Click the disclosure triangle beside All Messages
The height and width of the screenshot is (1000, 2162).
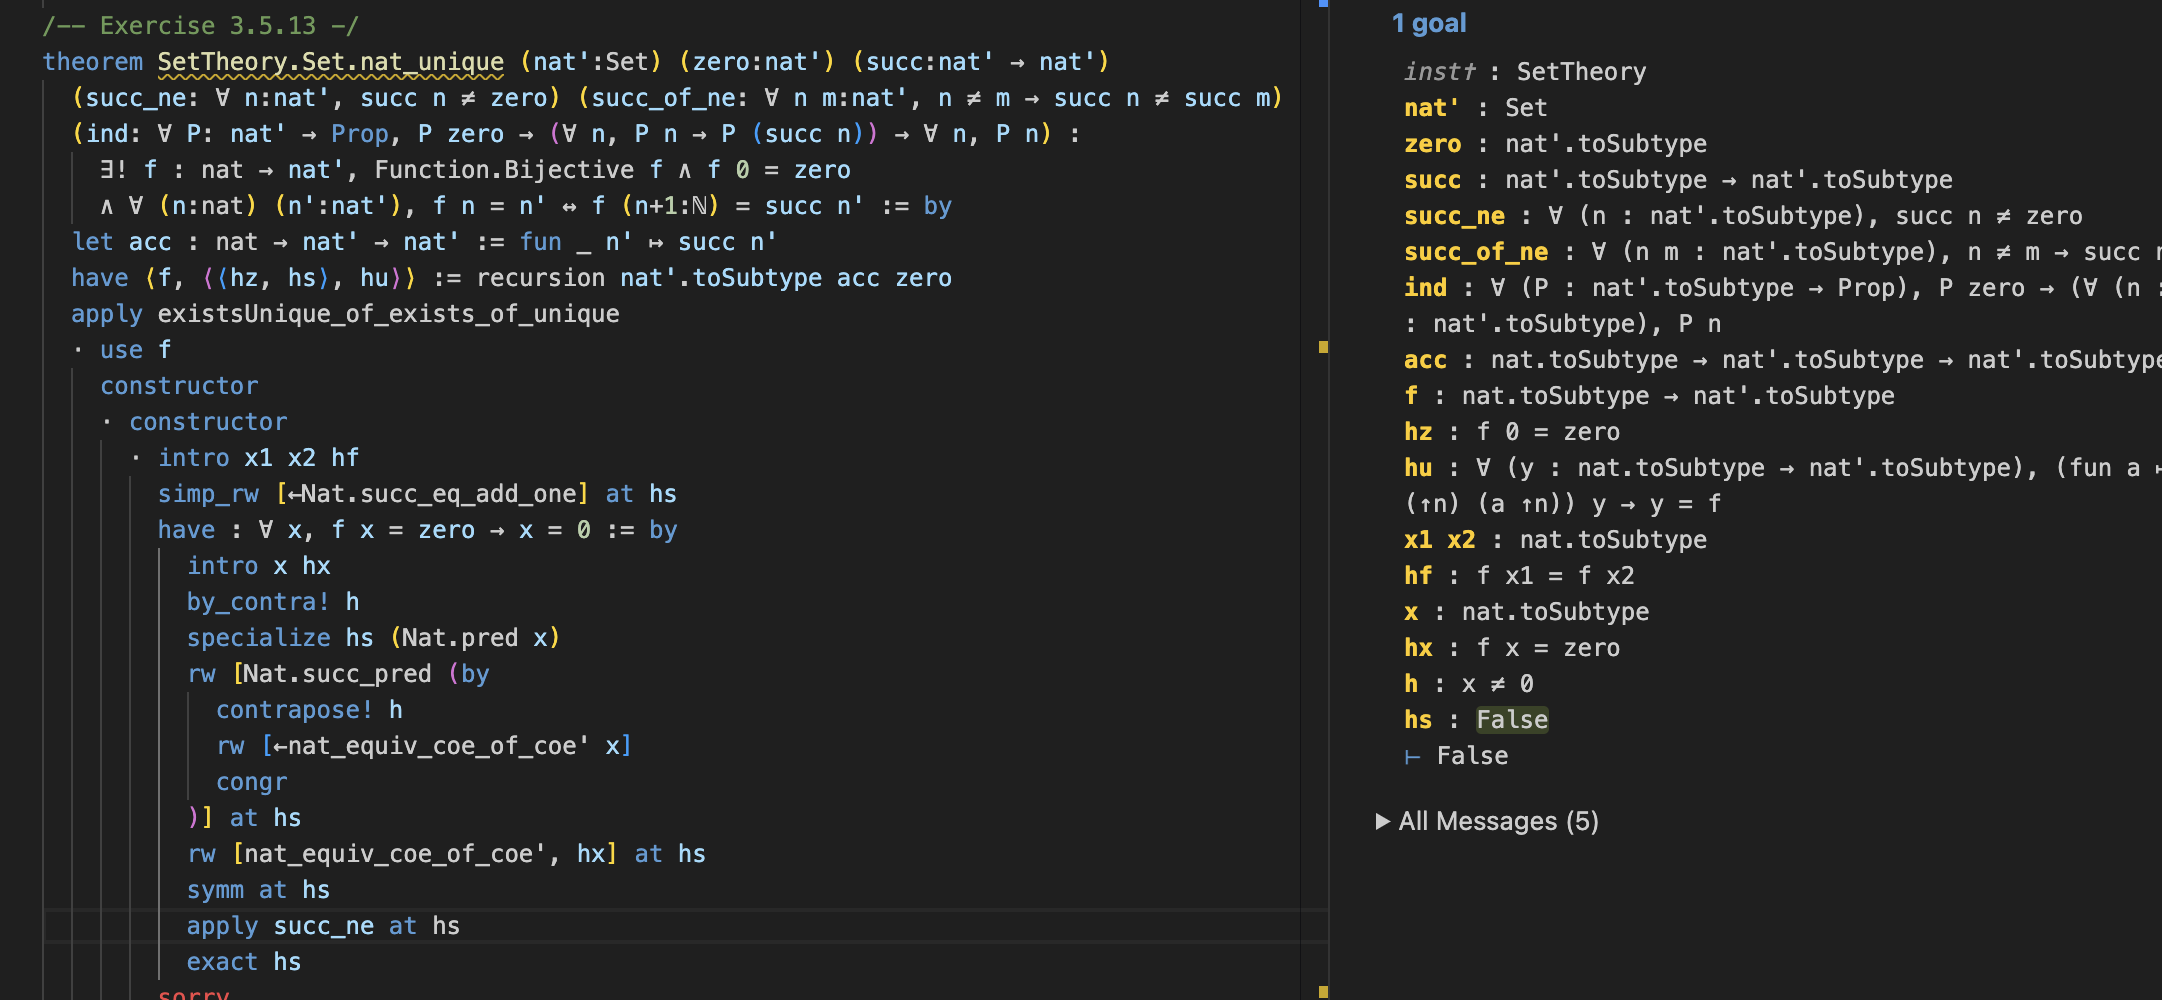point(1382,821)
